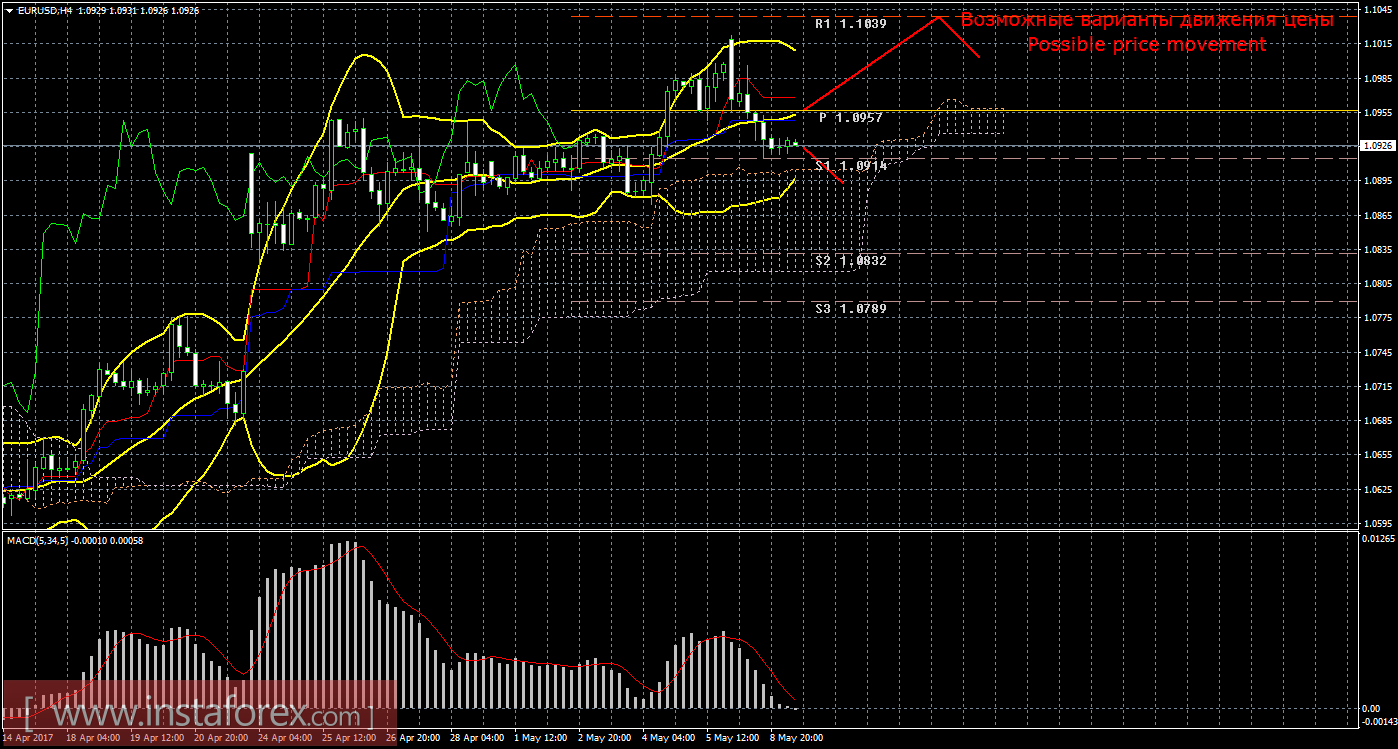The height and width of the screenshot is (749, 1398).
Task: Click the S3 1.0789 support label
Action: [851, 309]
